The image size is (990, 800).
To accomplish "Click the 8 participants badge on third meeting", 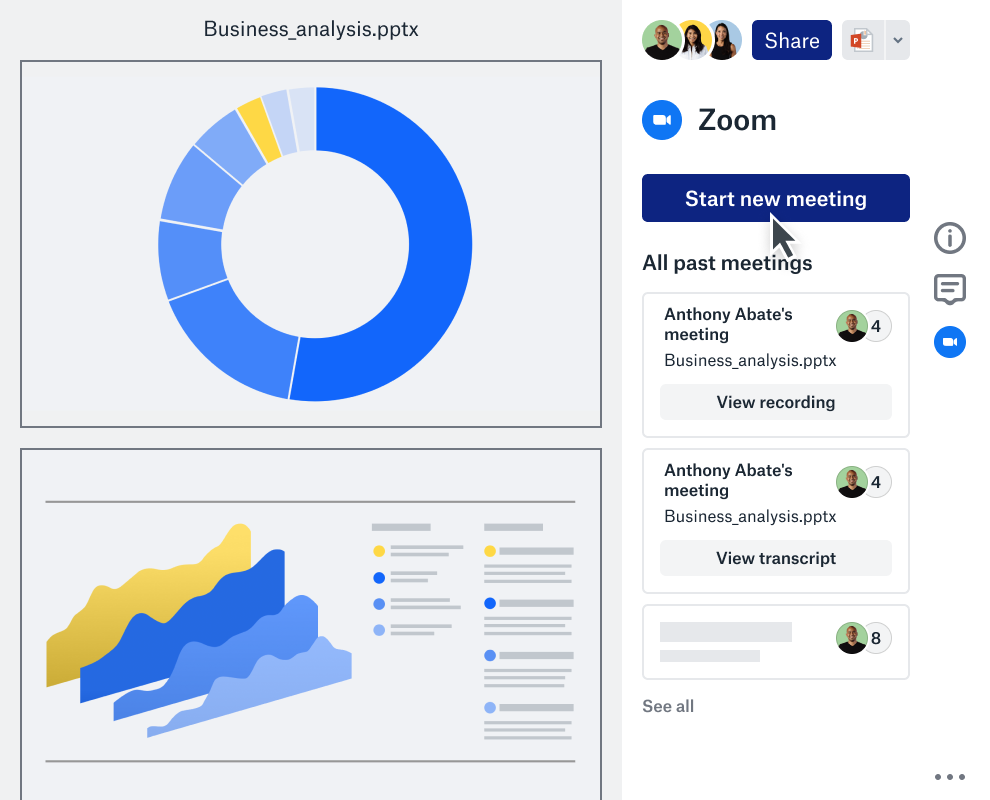I will click(876, 638).
